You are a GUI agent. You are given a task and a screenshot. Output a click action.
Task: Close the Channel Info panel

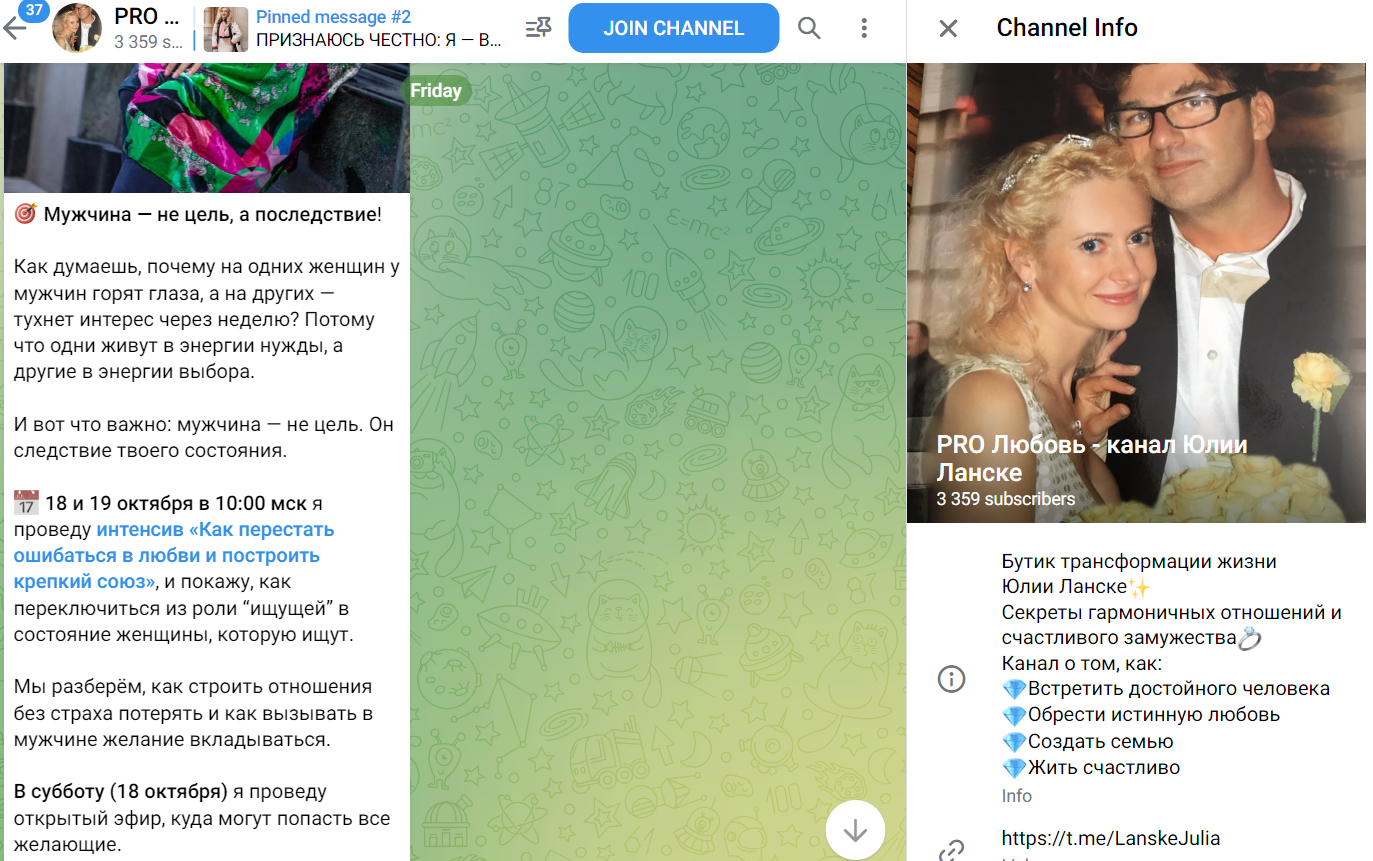[x=948, y=28]
